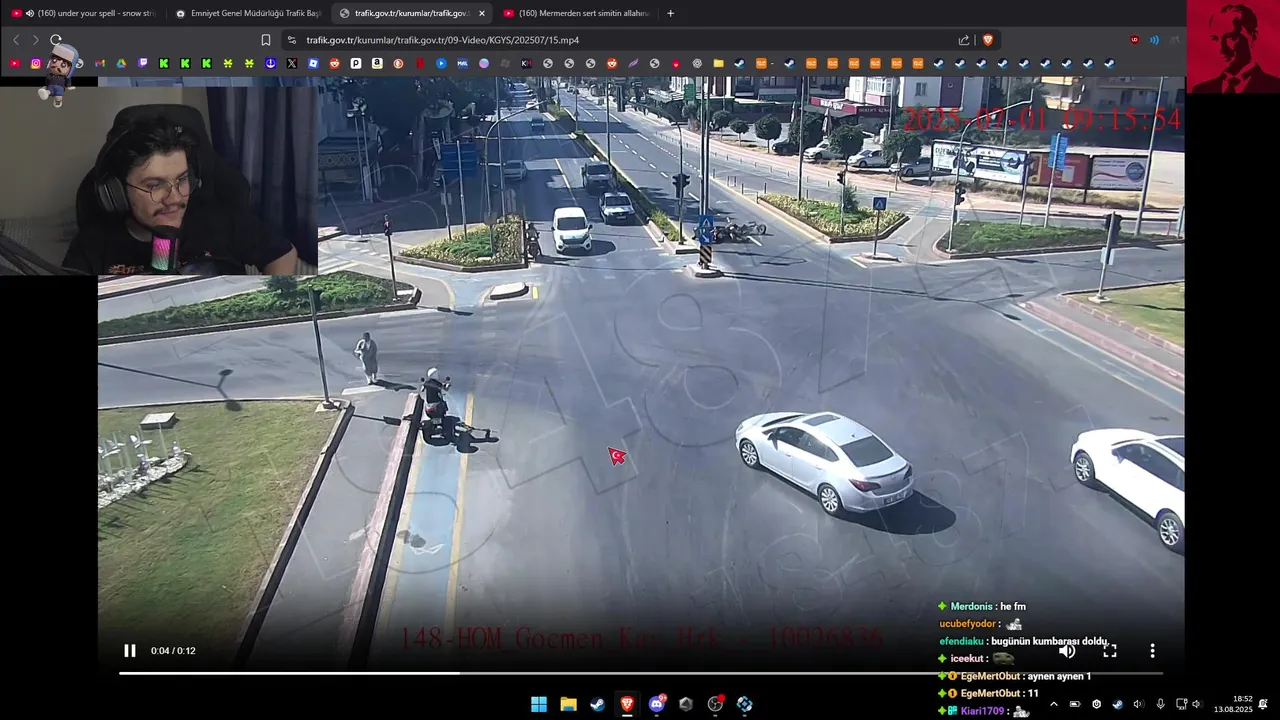The height and width of the screenshot is (720, 1280).
Task: Show hidden system tray icons
Action: tap(1053, 704)
